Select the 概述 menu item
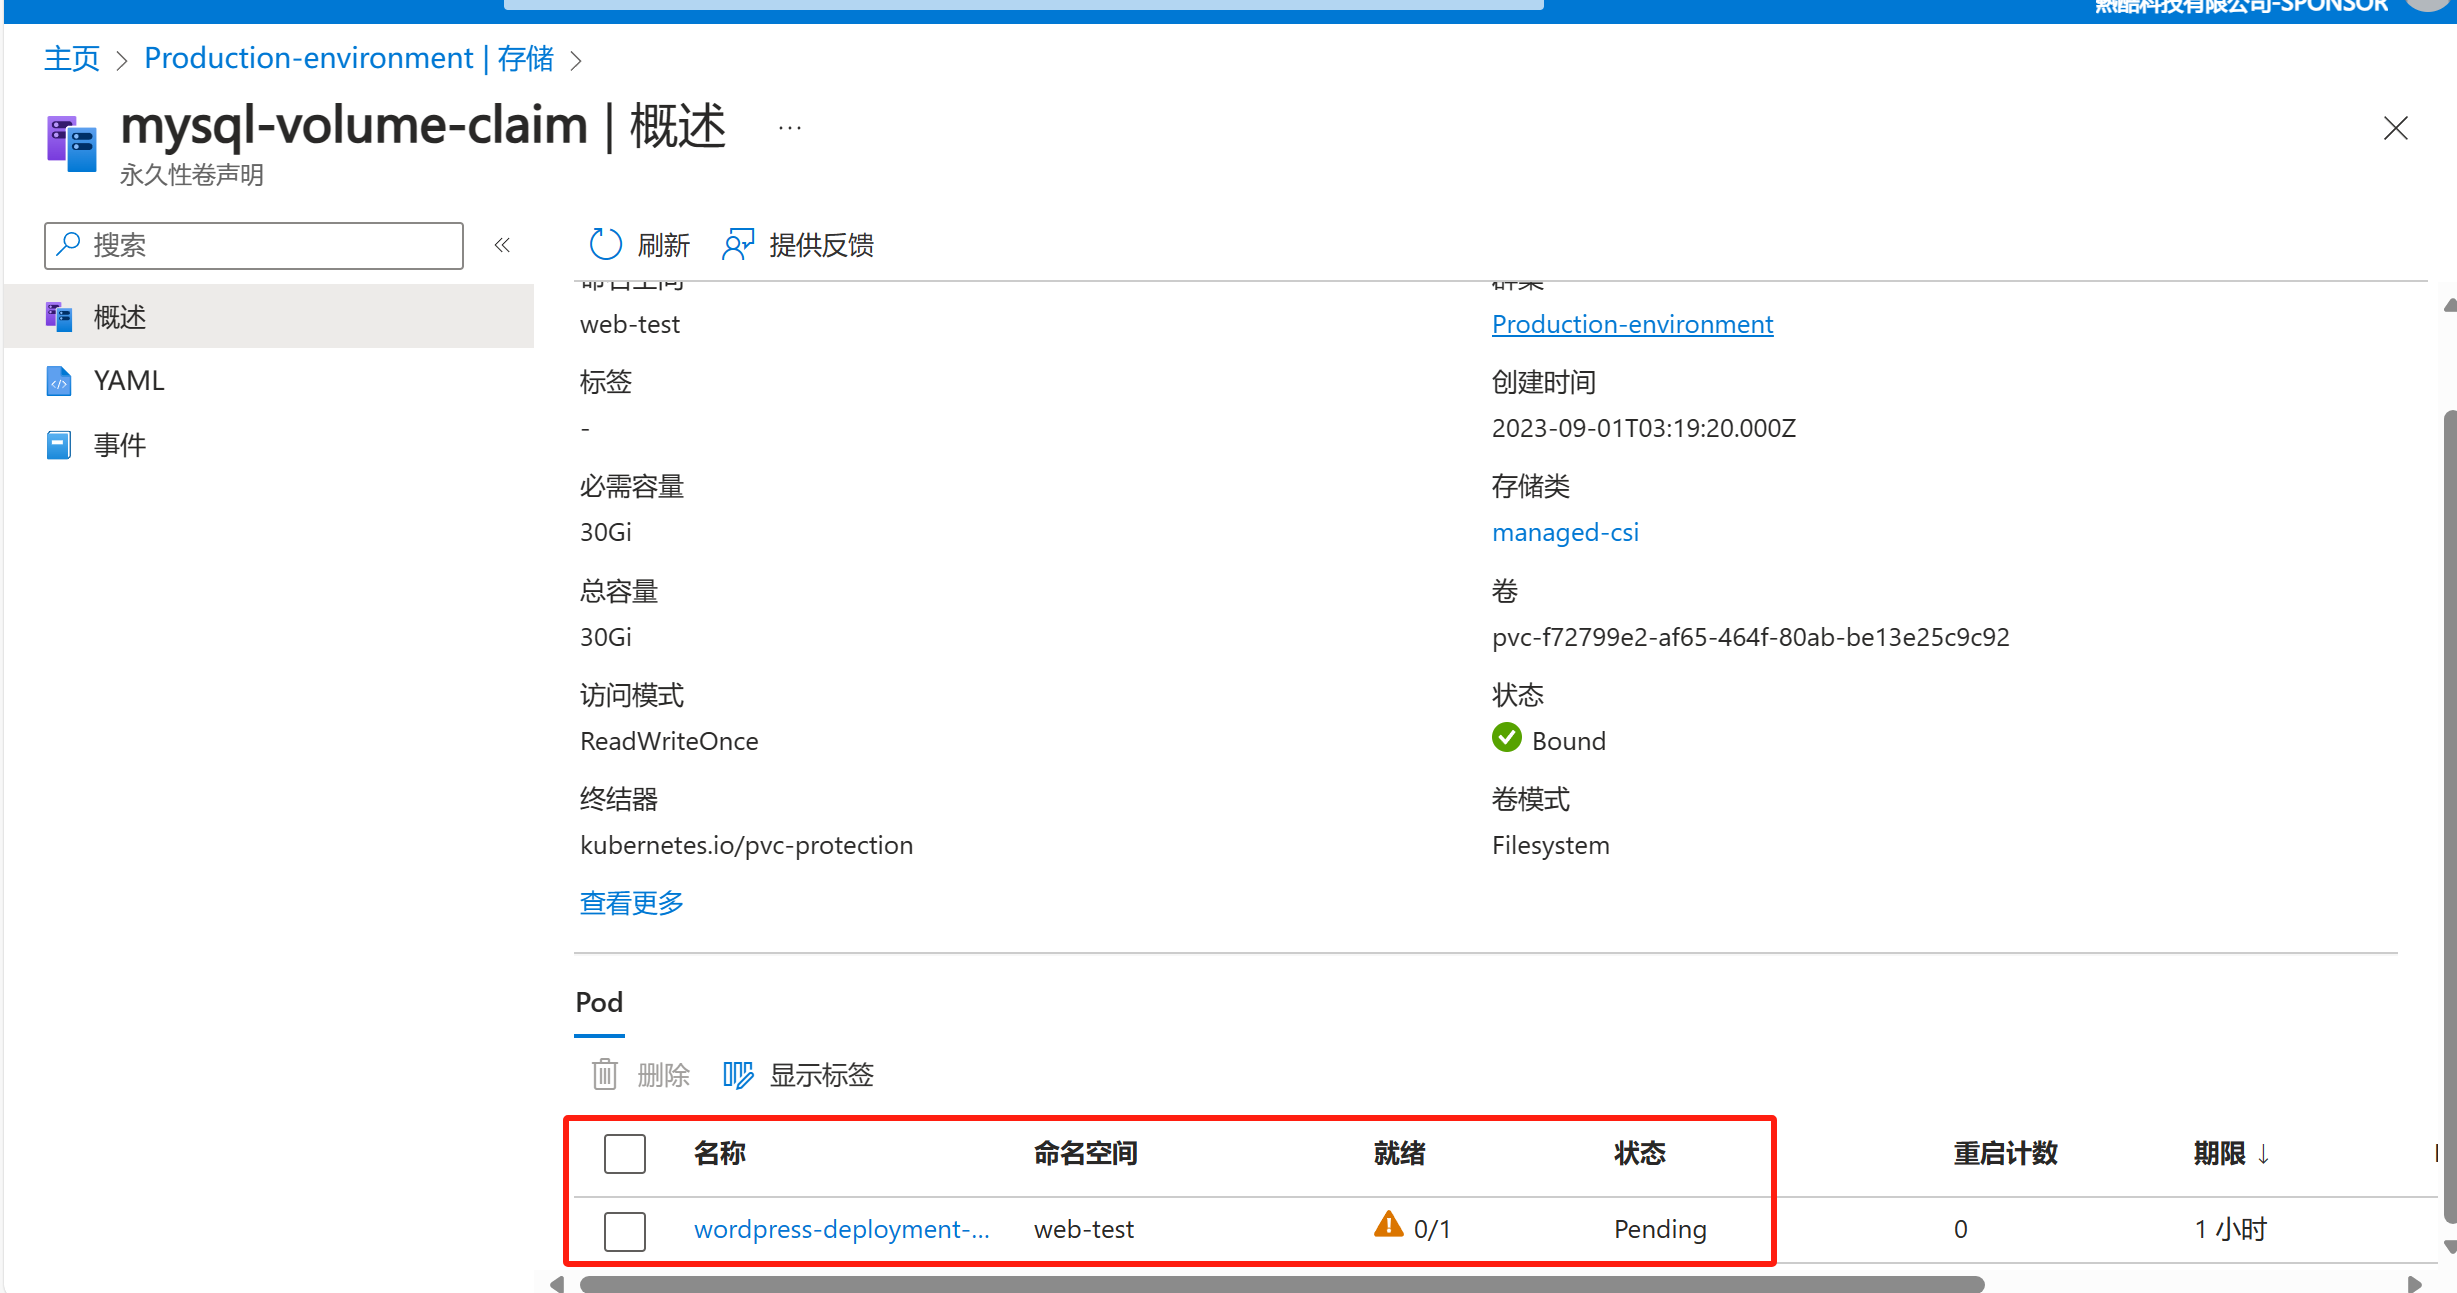 (120, 317)
